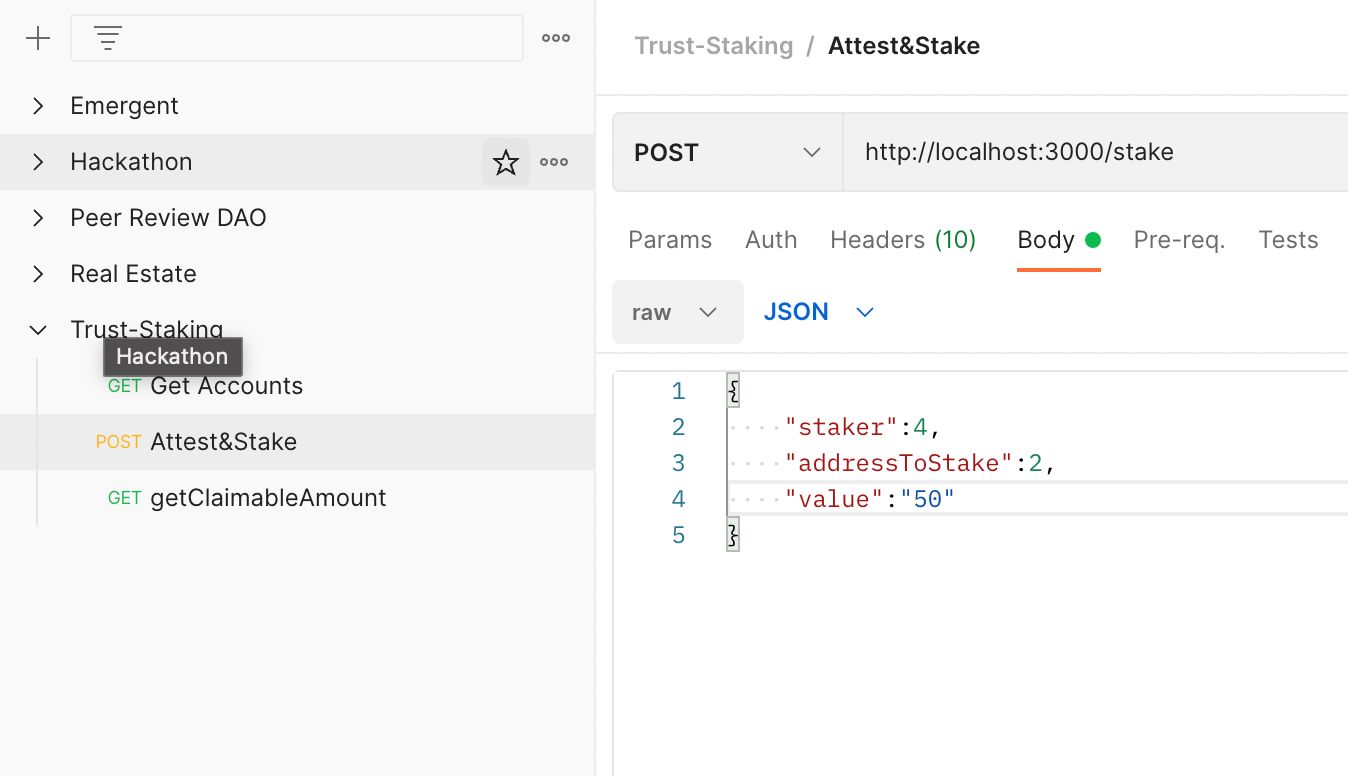The height and width of the screenshot is (776, 1348).
Task: Open the POST method dropdown
Action: (728, 152)
